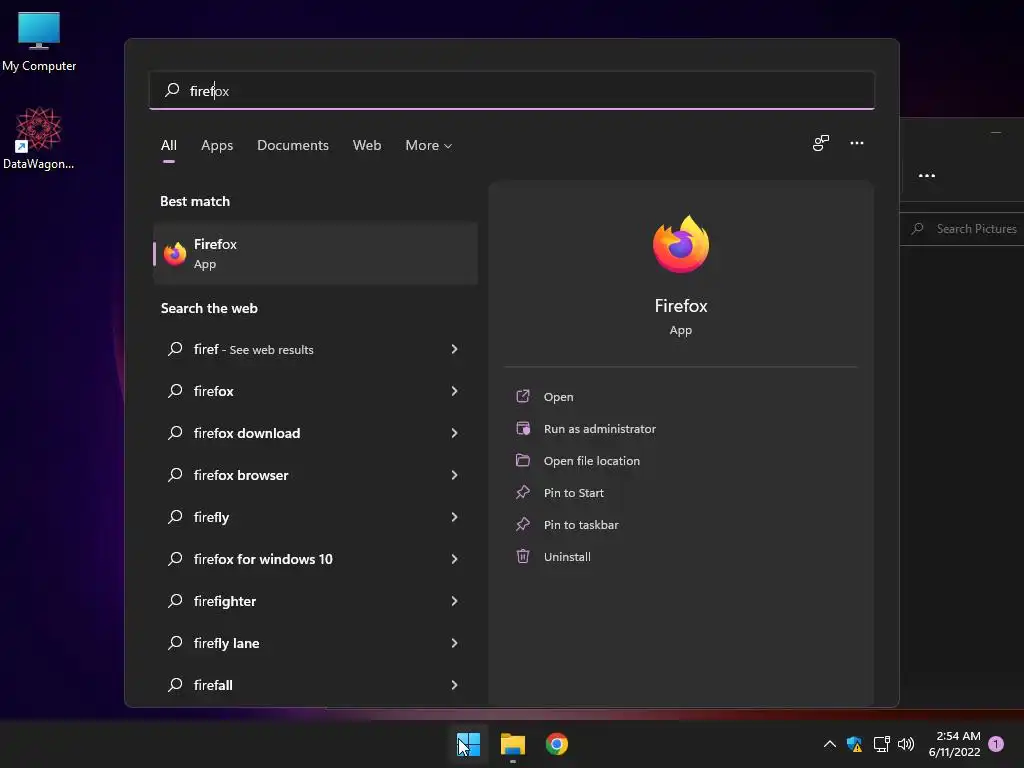
Task: Select 'firefox for windows 10' suggestion text
Action: click(263, 559)
